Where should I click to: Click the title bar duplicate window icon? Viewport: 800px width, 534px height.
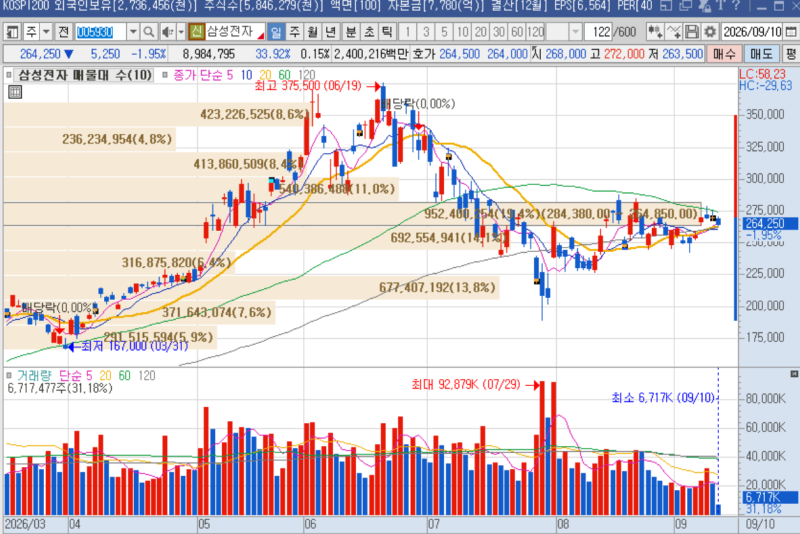[x=685, y=6]
